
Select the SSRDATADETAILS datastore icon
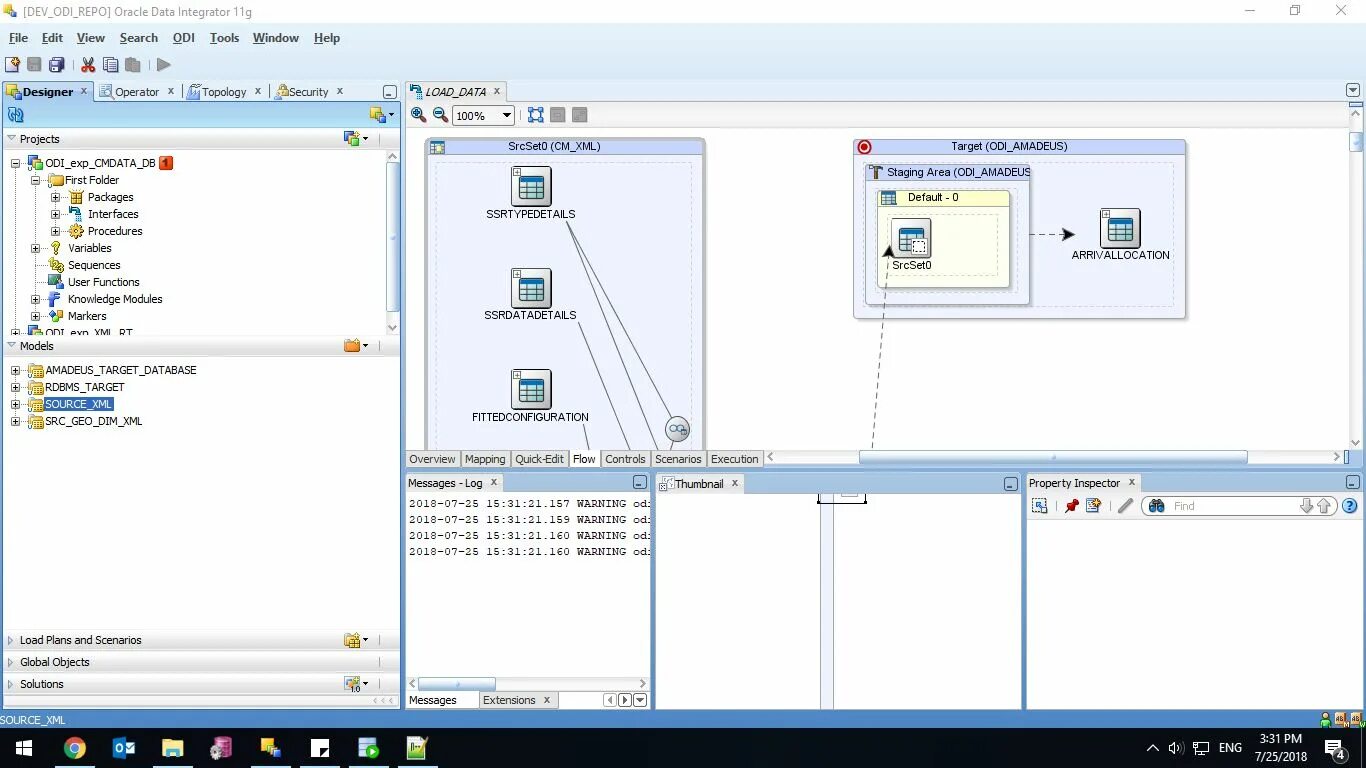click(531, 289)
